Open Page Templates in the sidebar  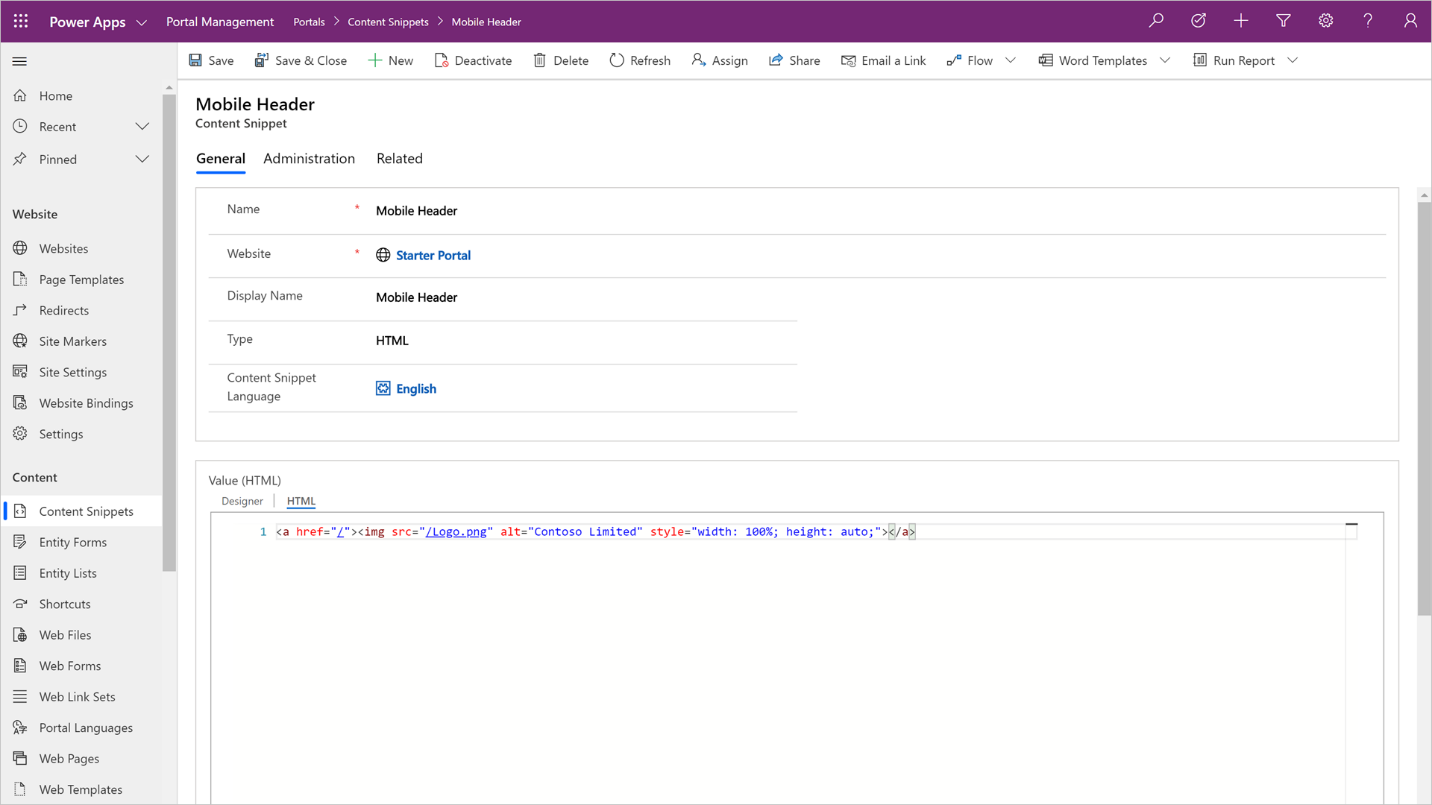pos(81,279)
